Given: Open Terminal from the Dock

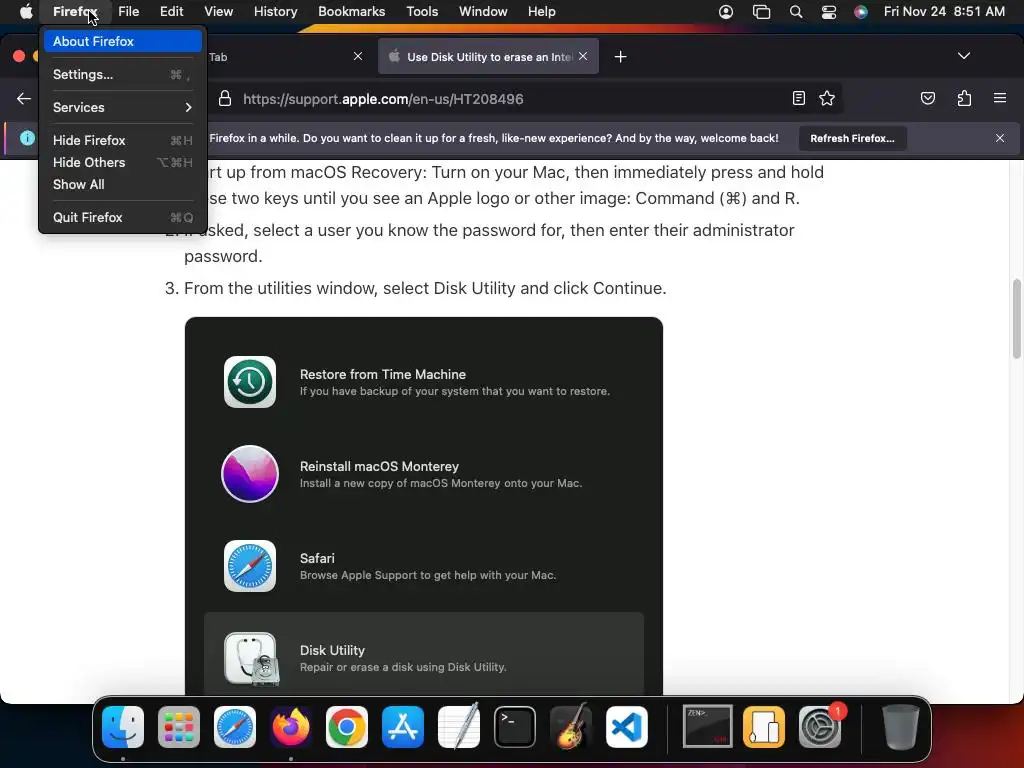Looking at the screenshot, I should coord(515,727).
